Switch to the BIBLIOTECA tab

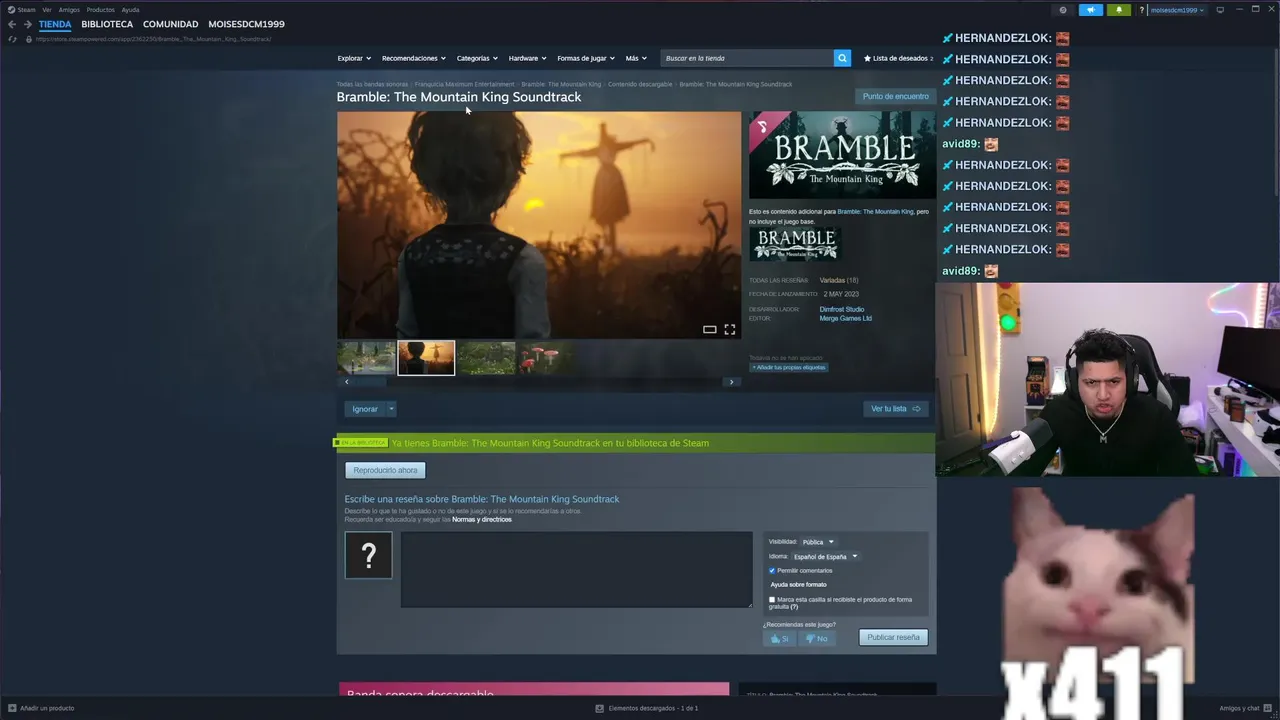pyautogui.click(x=107, y=24)
